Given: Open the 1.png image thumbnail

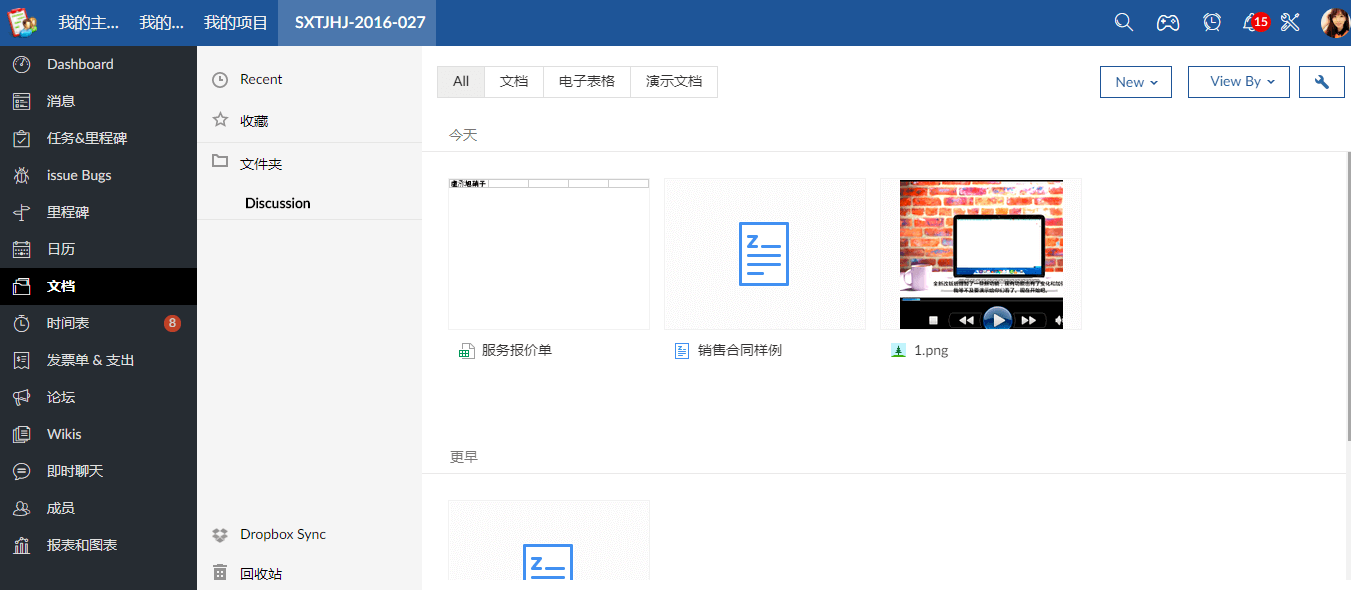Looking at the screenshot, I should (980, 254).
